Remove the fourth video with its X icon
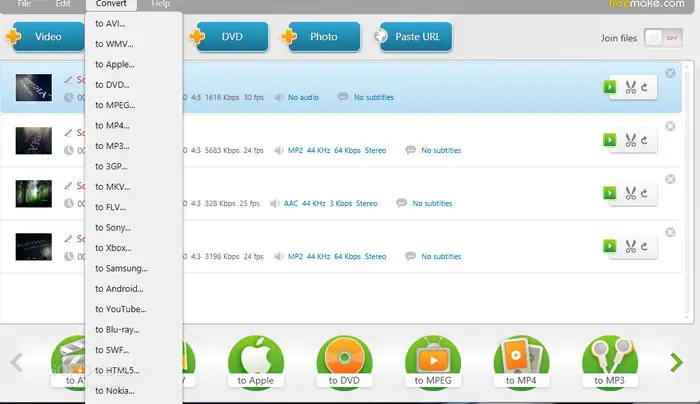 [x=670, y=232]
